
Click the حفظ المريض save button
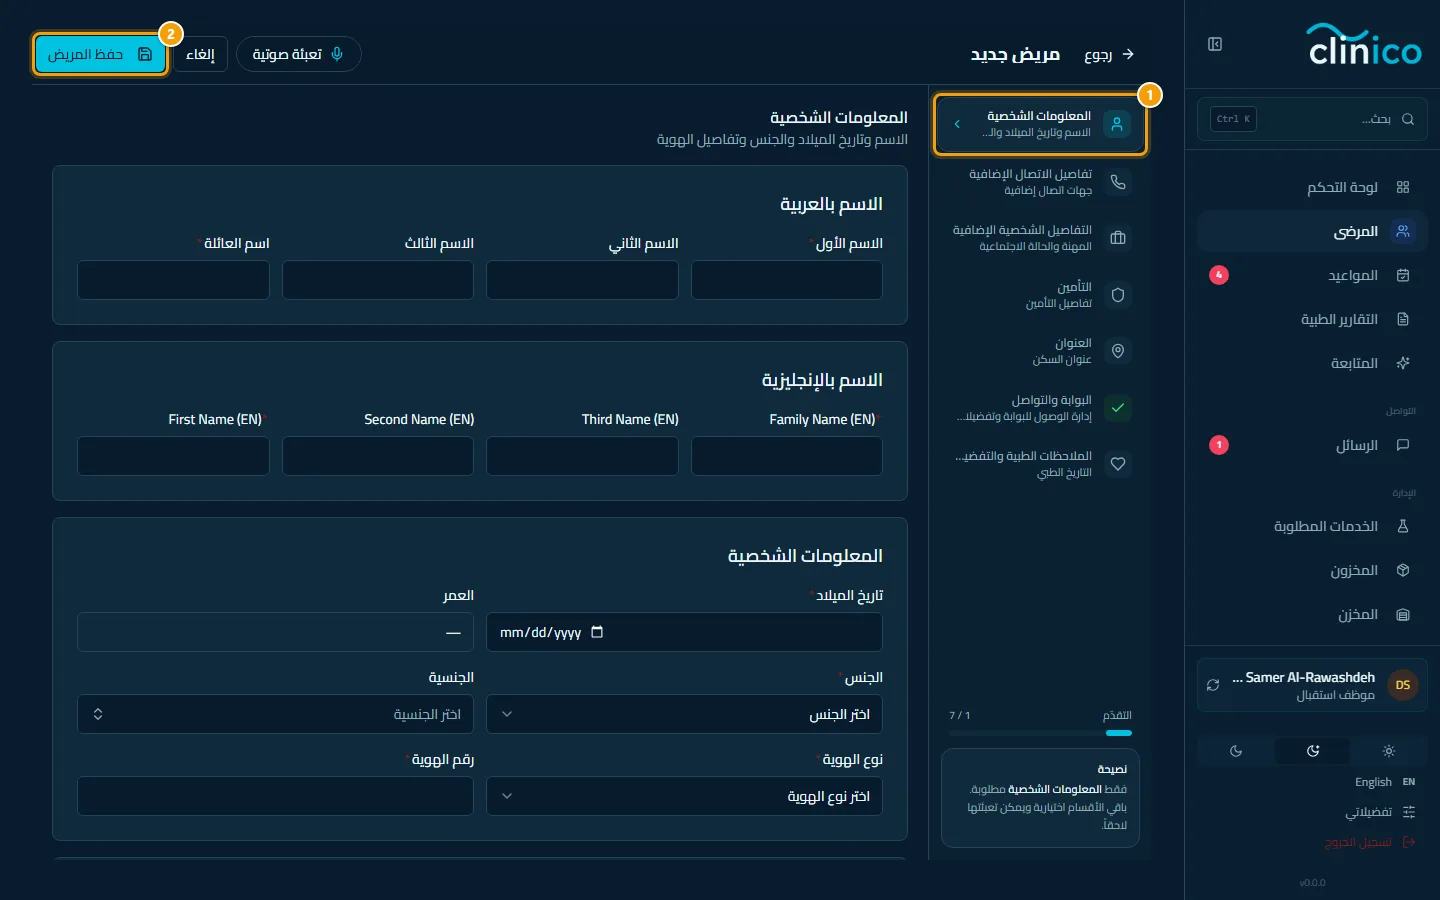100,54
